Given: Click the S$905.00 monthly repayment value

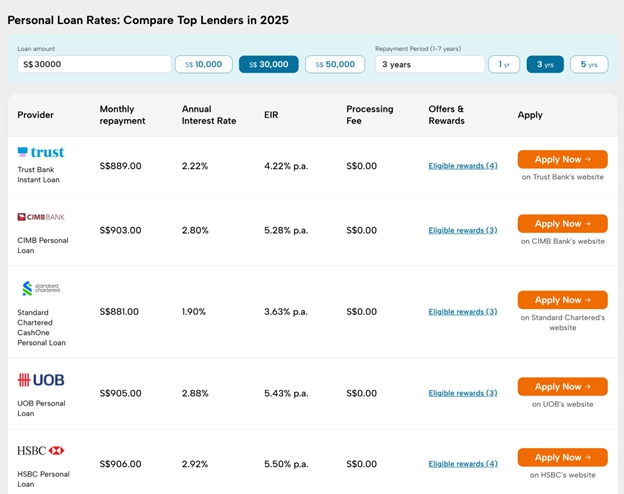Looking at the screenshot, I should click(x=121, y=393).
